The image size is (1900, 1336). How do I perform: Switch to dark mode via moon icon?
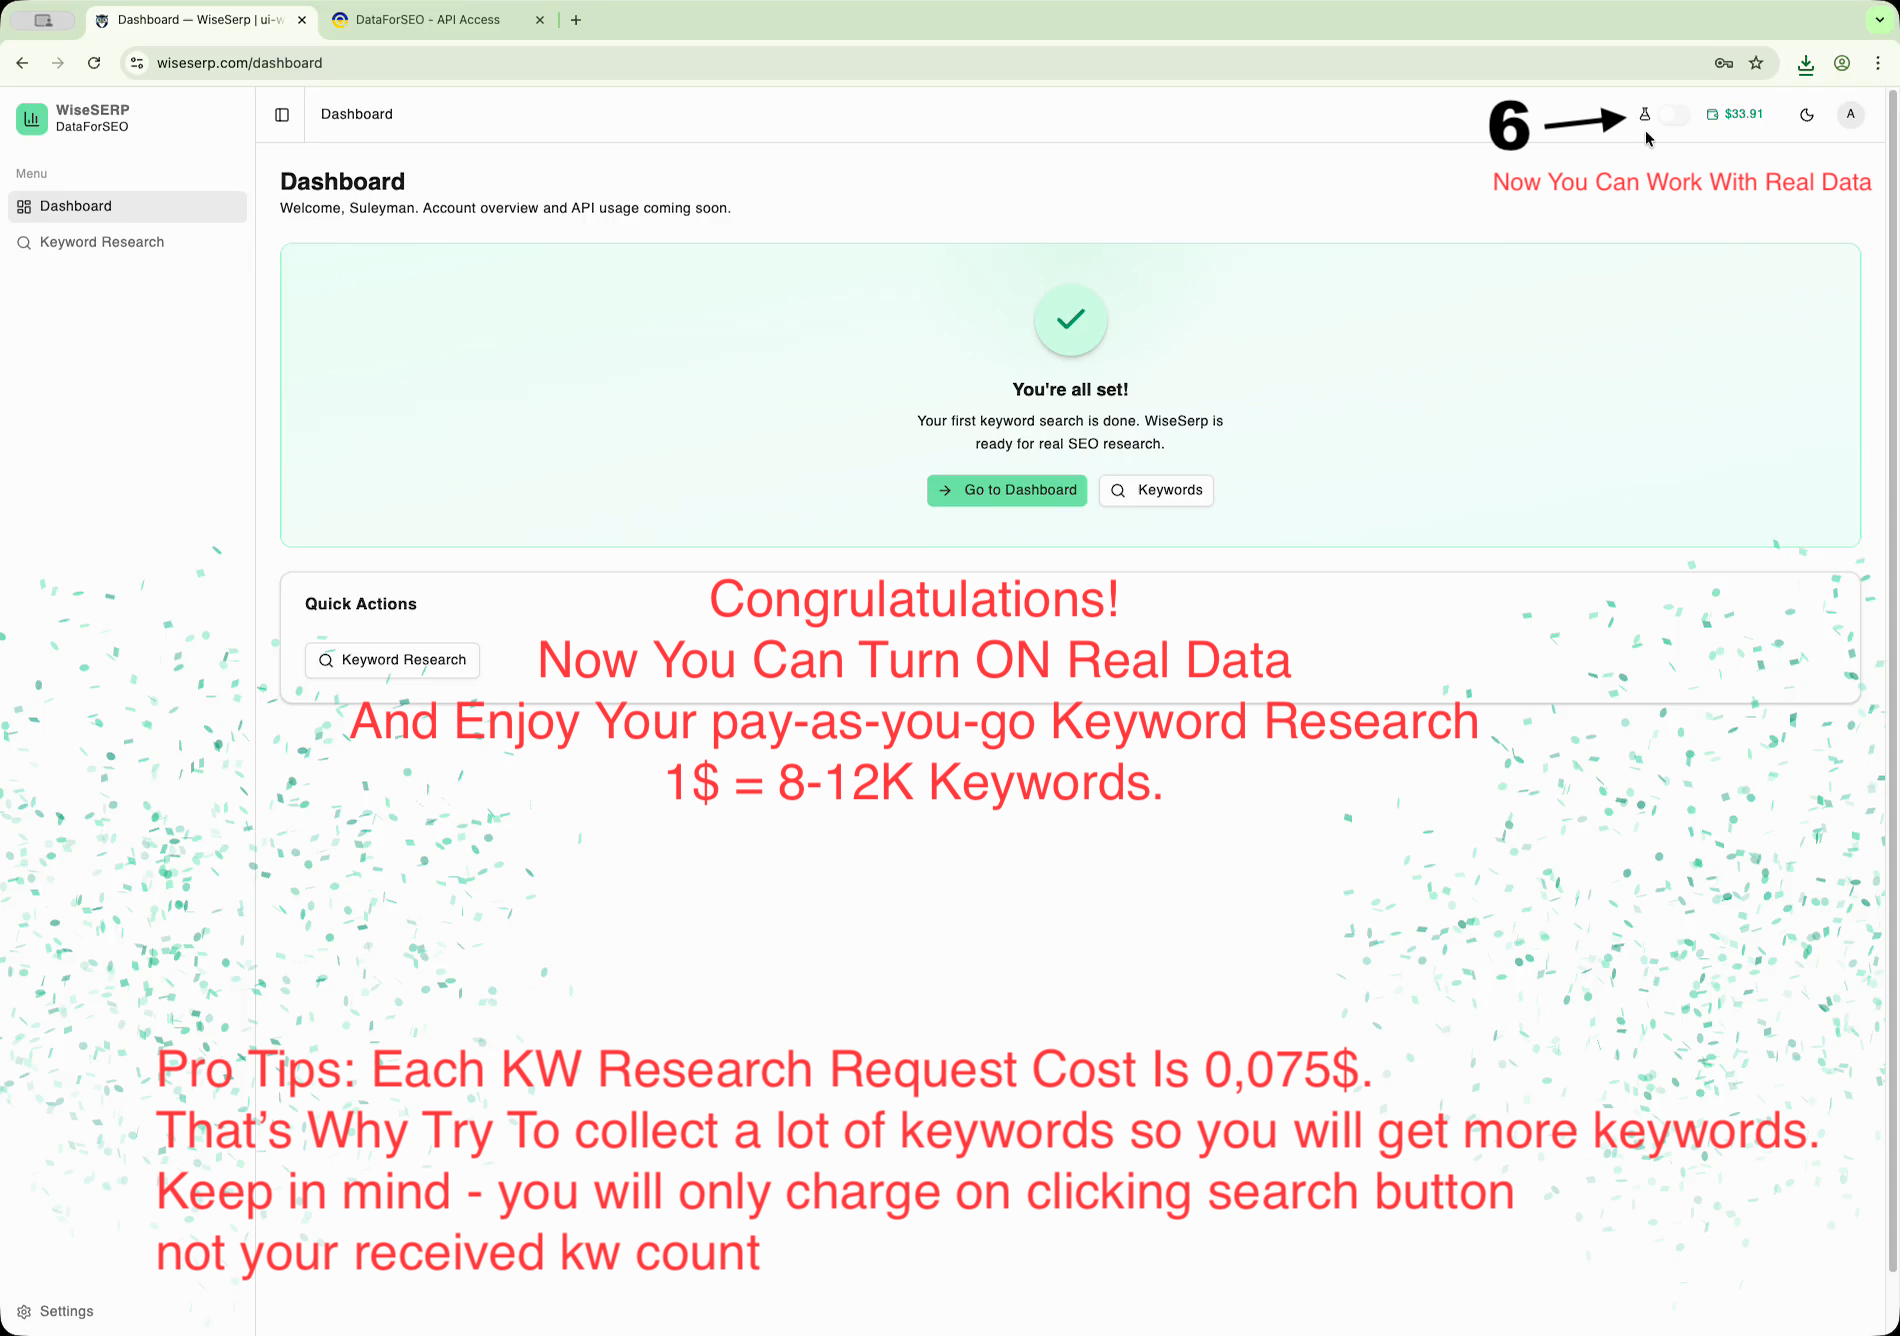coord(1807,115)
